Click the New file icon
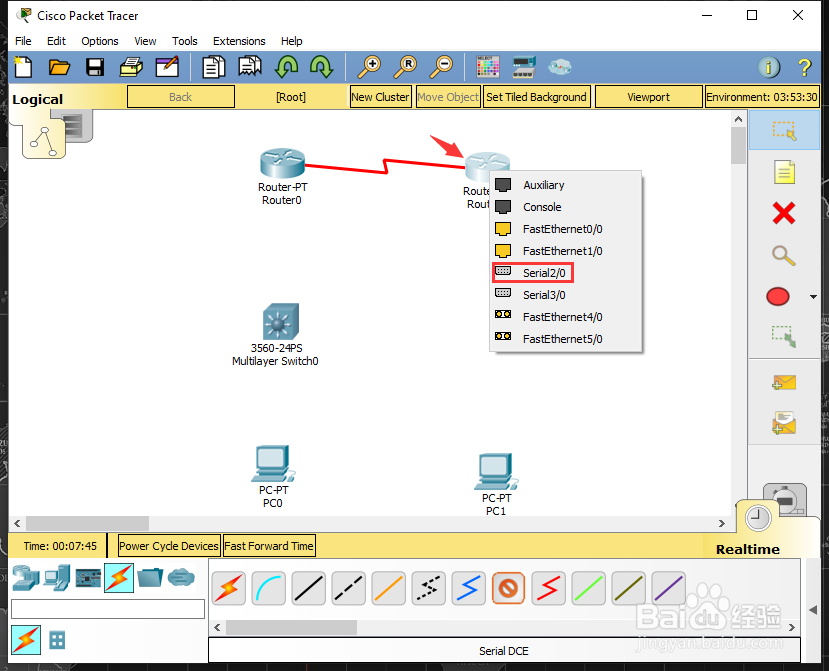Image resolution: width=829 pixels, height=671 pixels. 23,67
